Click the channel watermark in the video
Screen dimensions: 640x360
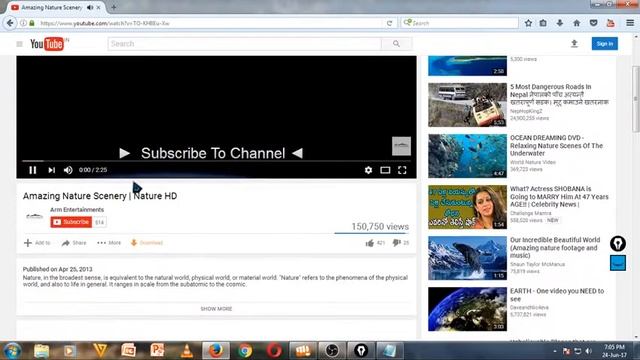tap(401, 146)
